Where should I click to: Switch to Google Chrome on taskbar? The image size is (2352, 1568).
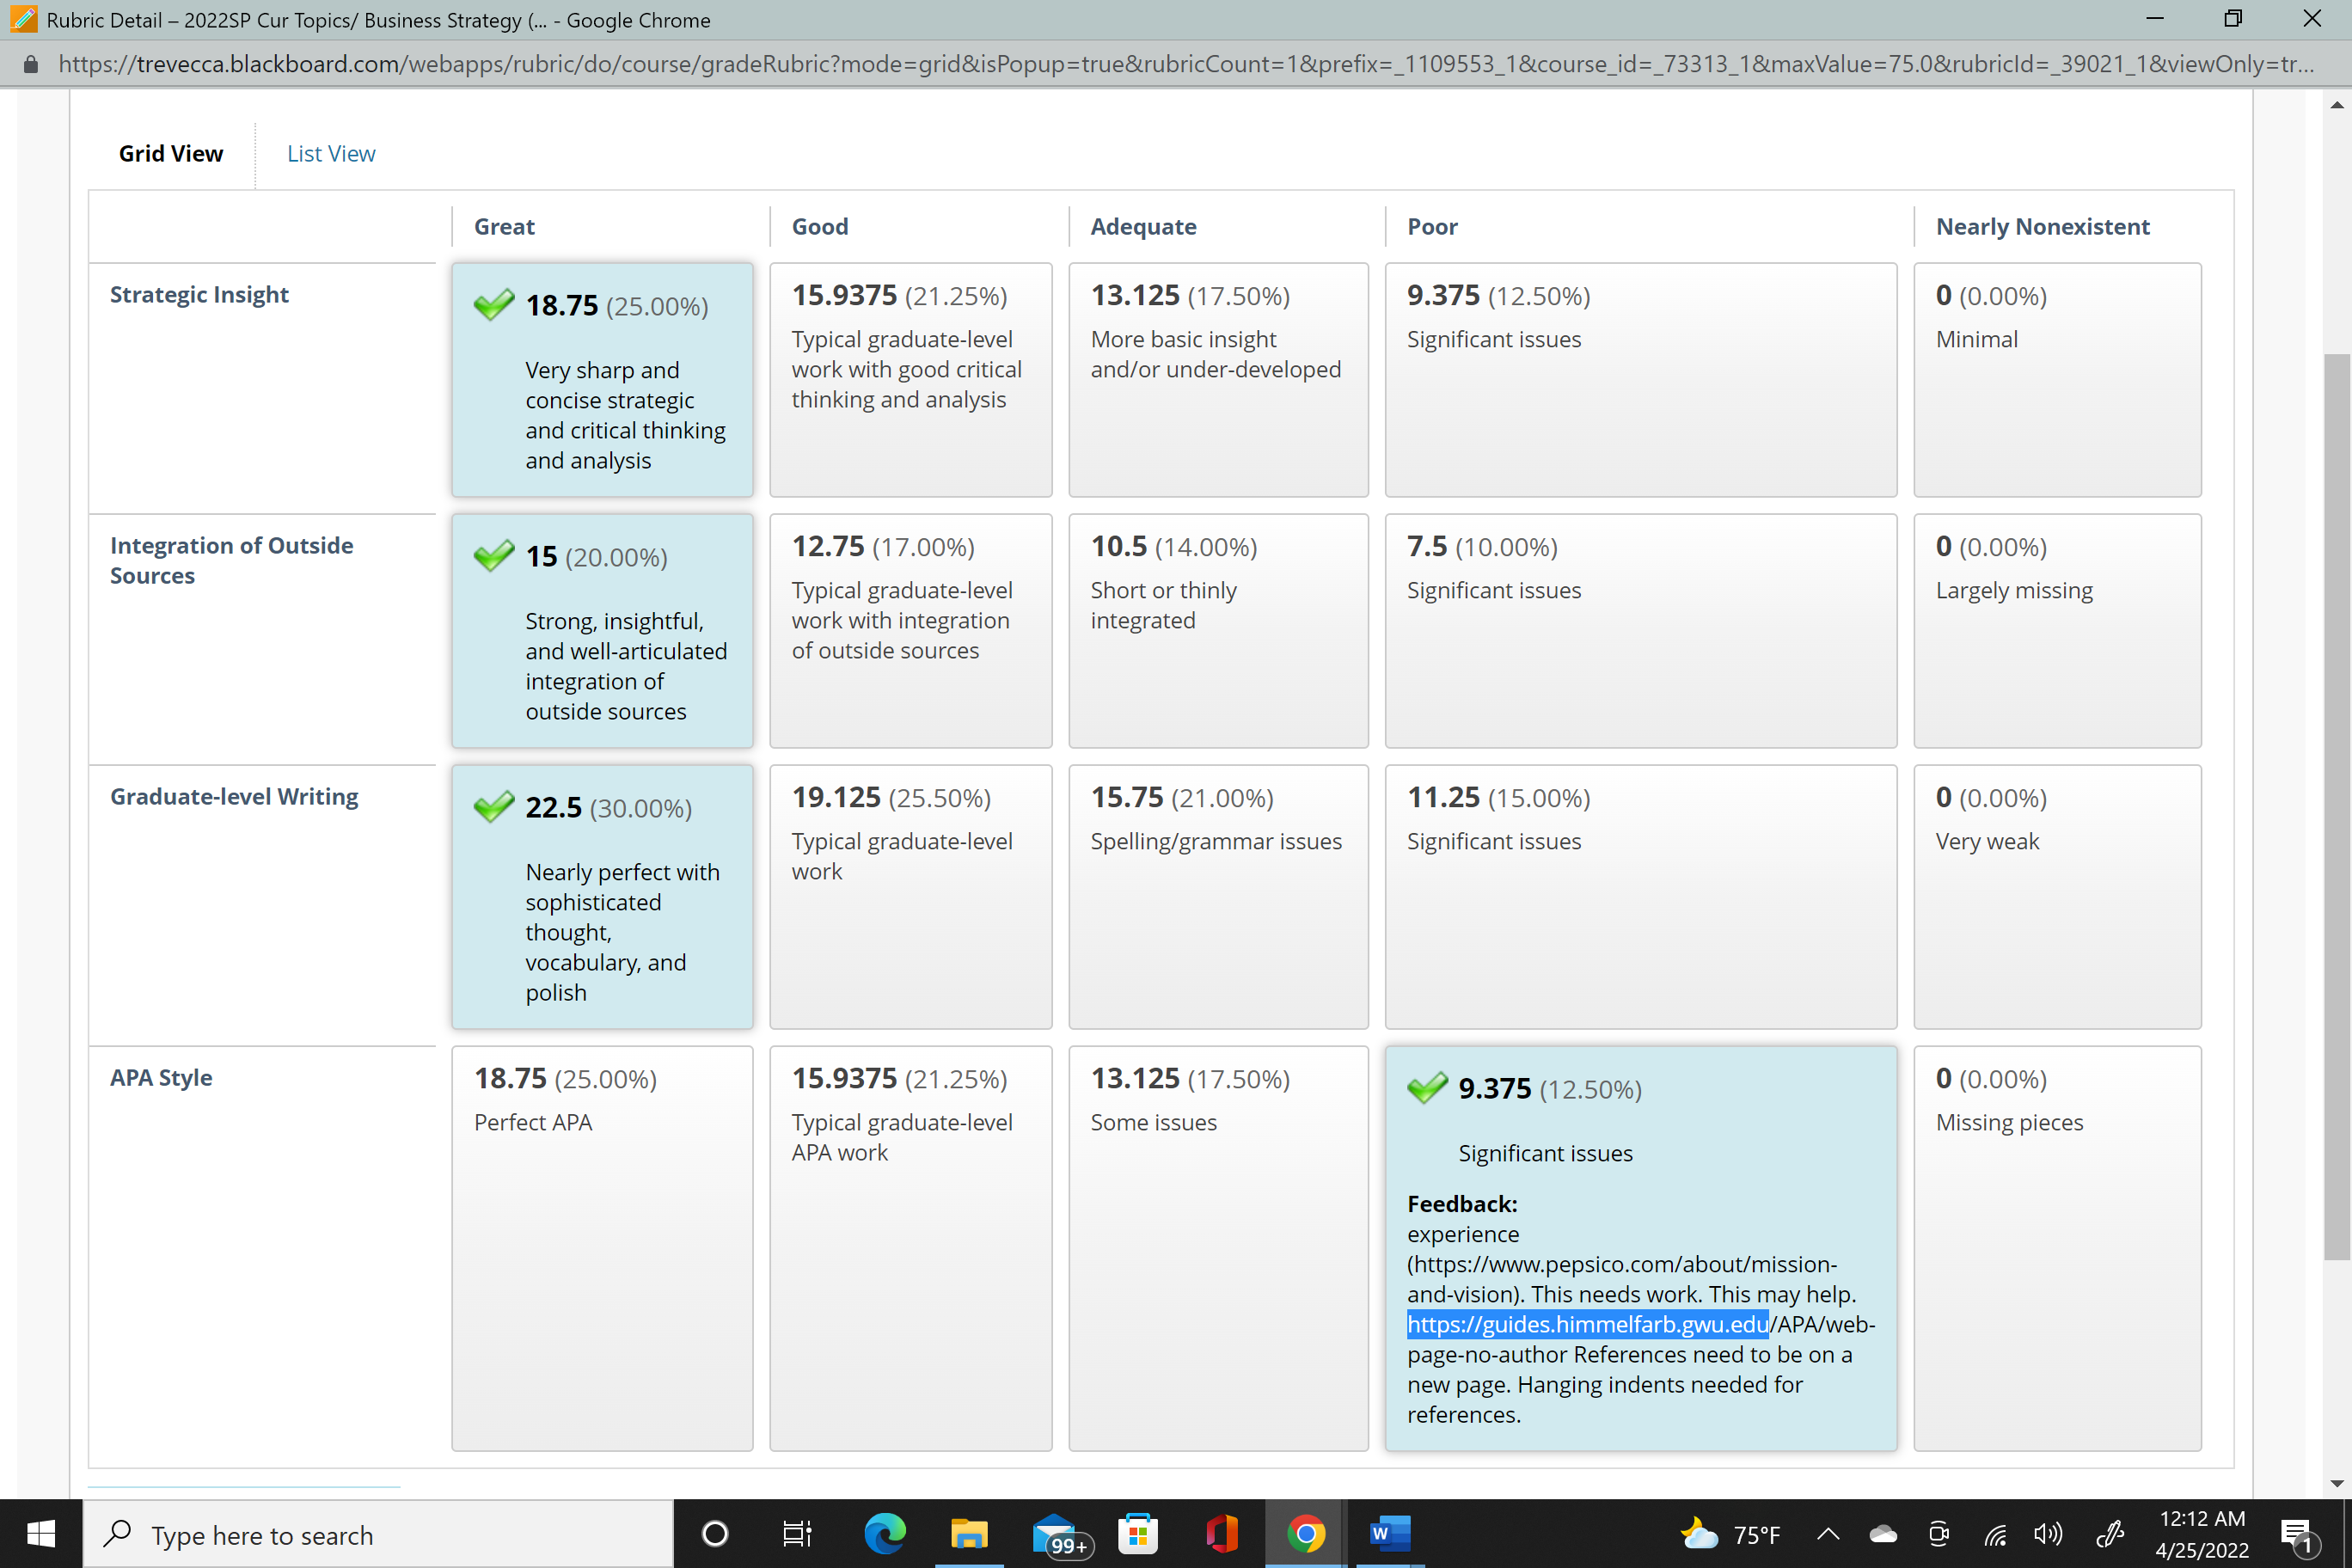tap(1305, 1533)
